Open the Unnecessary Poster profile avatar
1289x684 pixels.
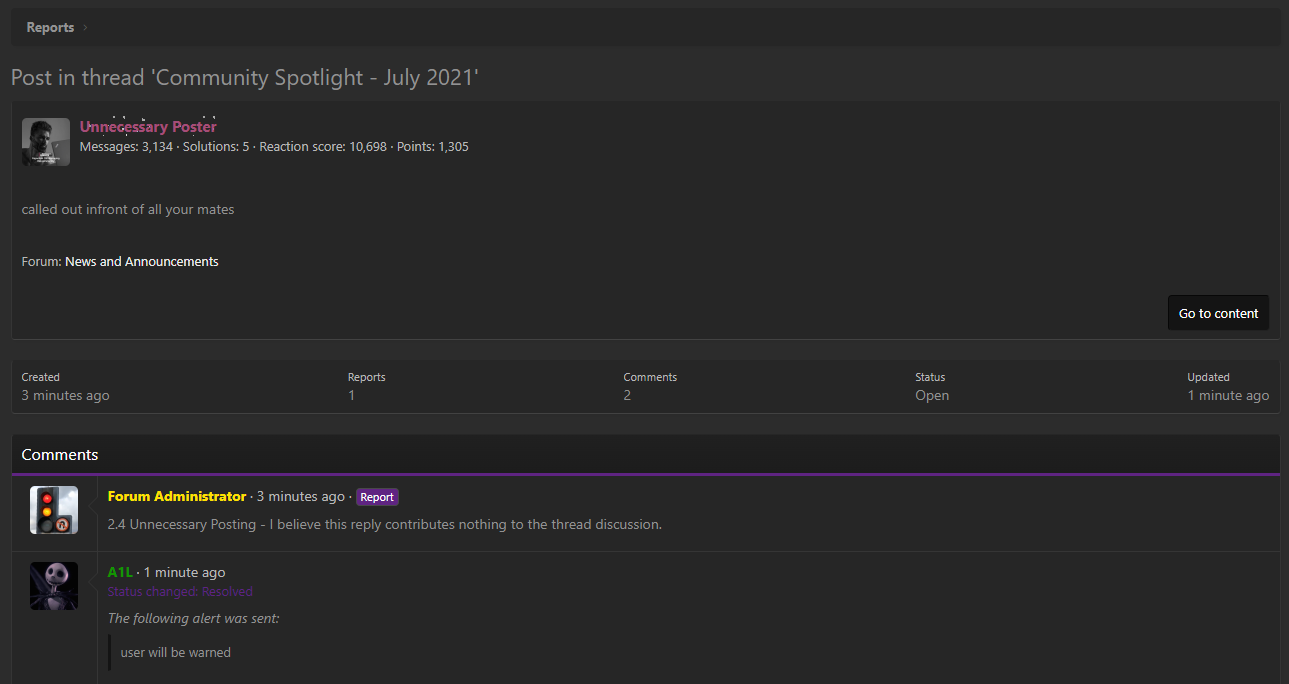(45, 141)
